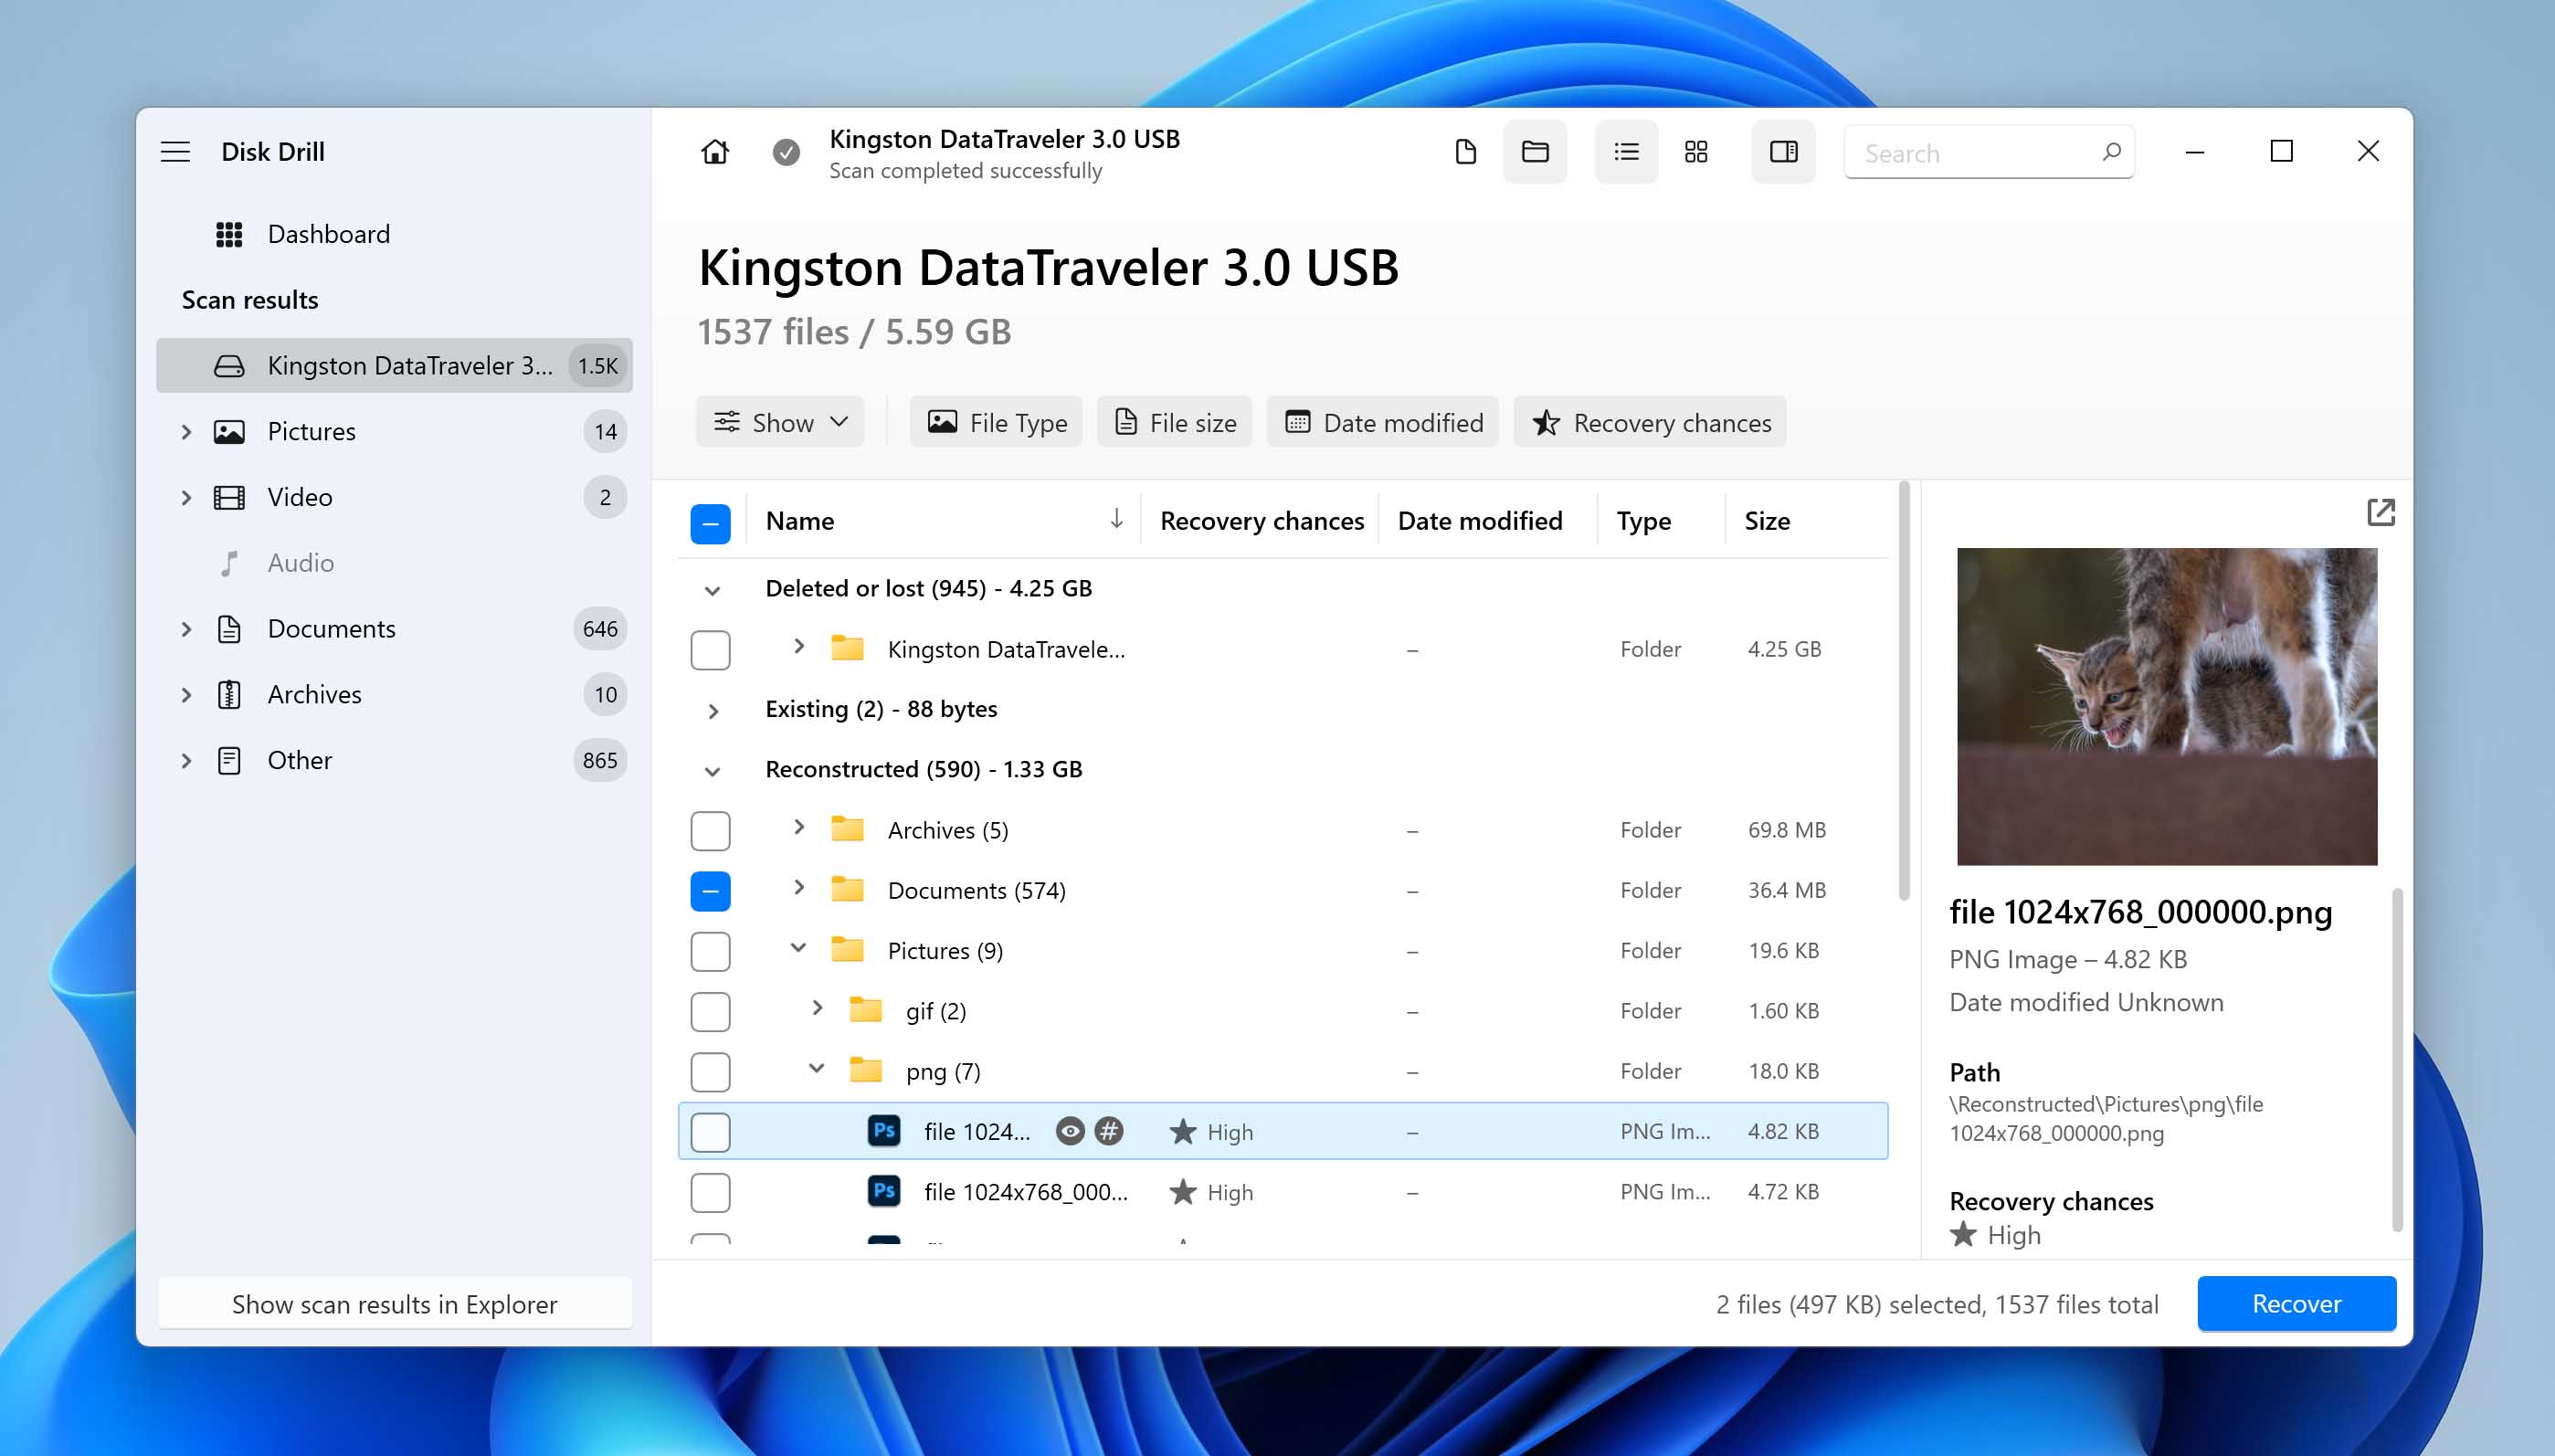The width and height of the screenshot is (2555, 1456).
Task: Click the file list vertical scrollbar
Action: [x=1903, y=692]
